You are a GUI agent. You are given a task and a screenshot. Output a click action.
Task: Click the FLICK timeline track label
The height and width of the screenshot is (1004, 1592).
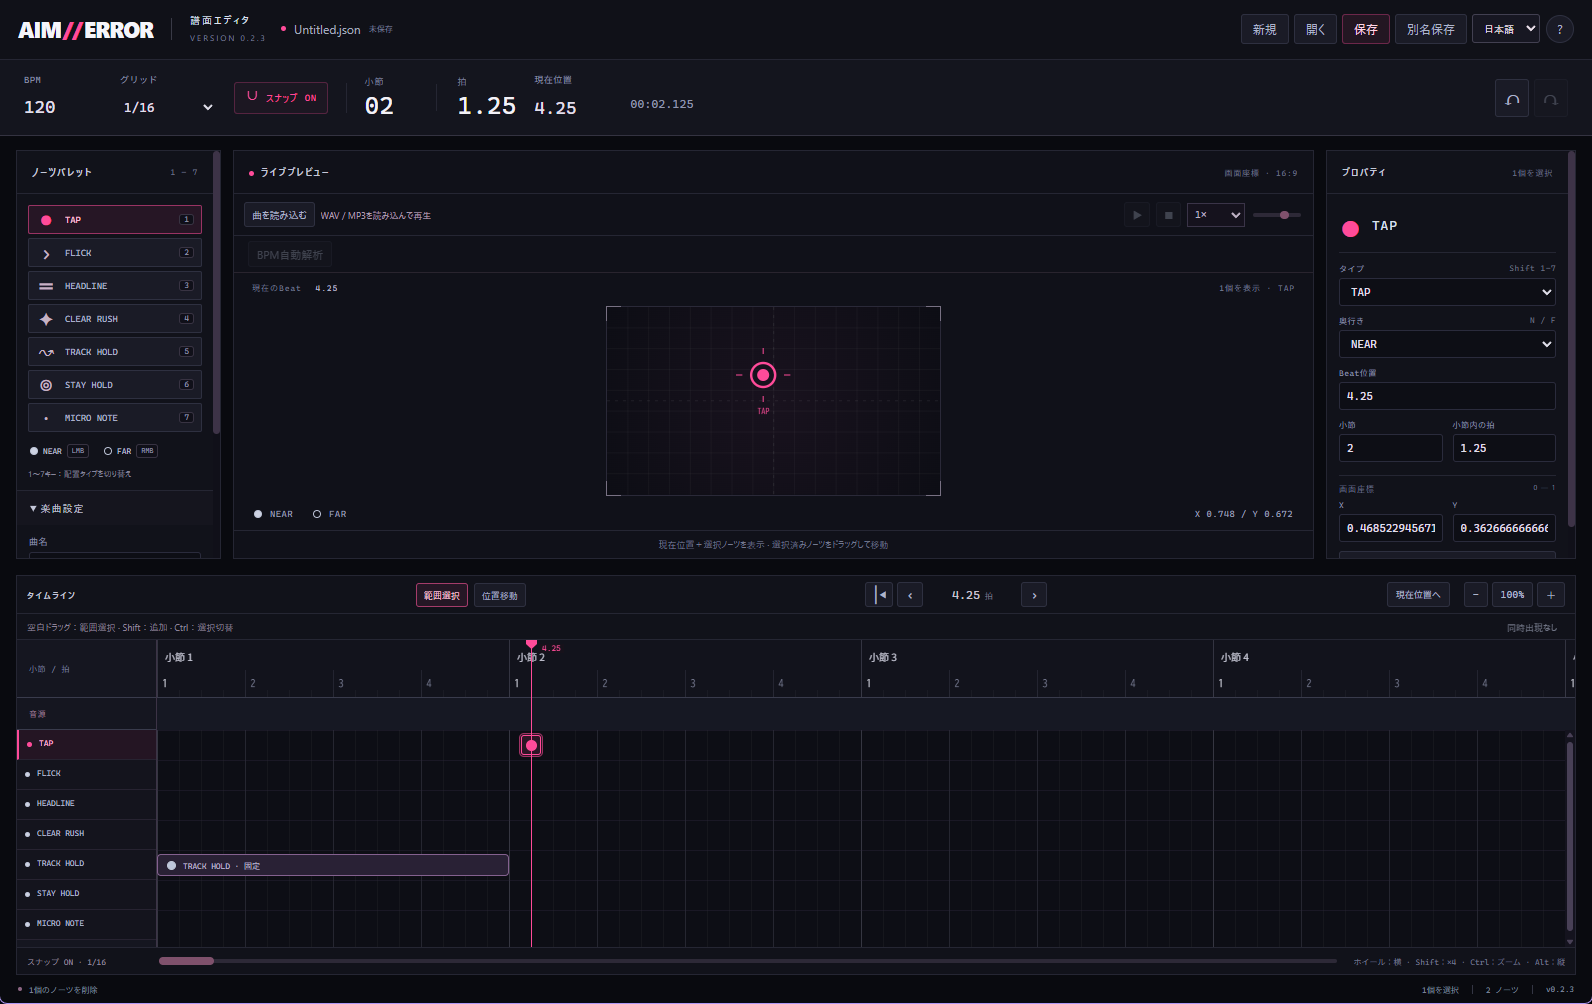tap(87, 774)
